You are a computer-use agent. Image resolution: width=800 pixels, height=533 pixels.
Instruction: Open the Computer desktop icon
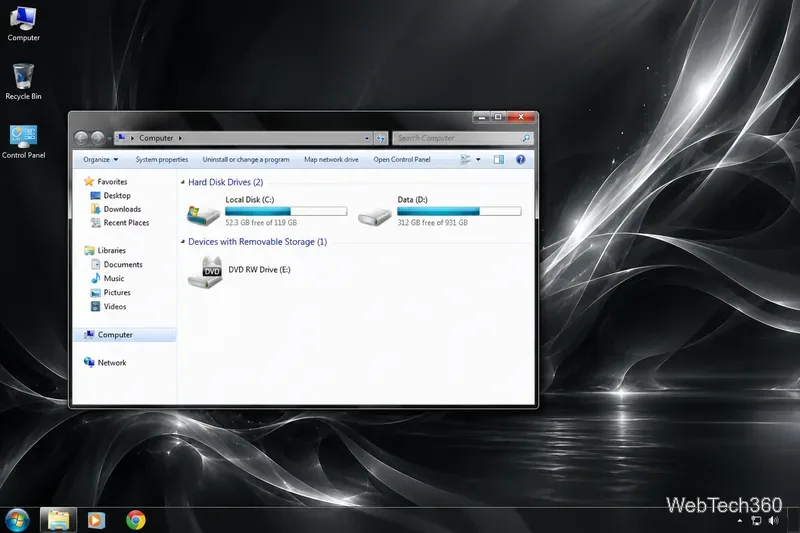[x=23, y=23]
